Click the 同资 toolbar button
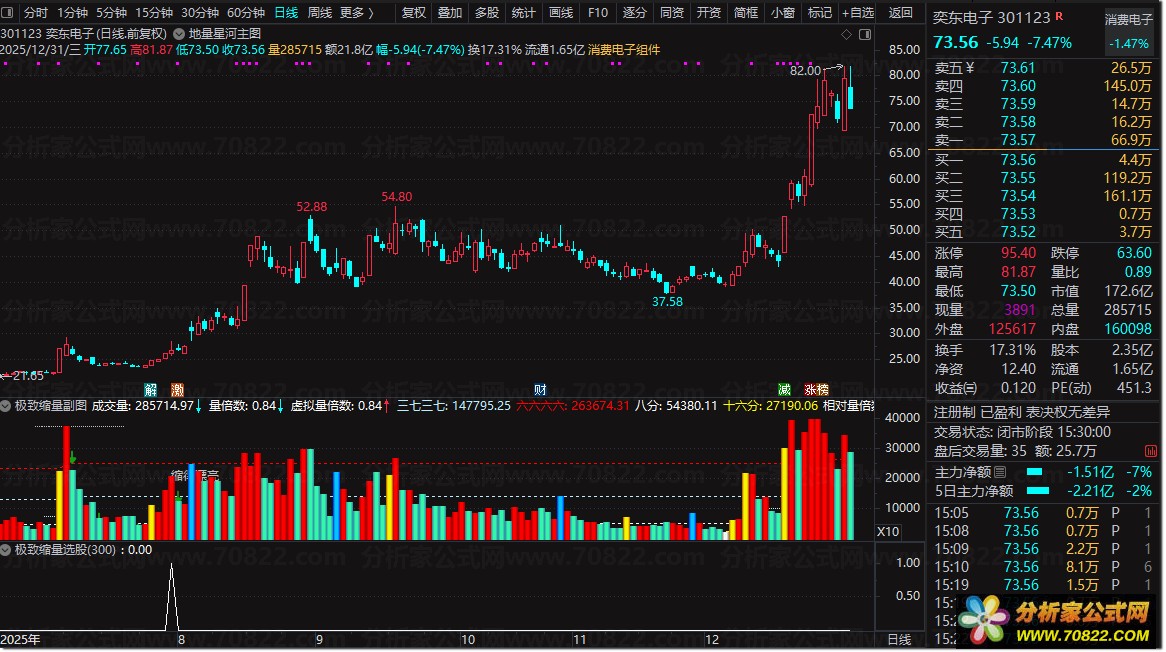The height and width of the screenshot is (652, 1166). pos(671,13)
